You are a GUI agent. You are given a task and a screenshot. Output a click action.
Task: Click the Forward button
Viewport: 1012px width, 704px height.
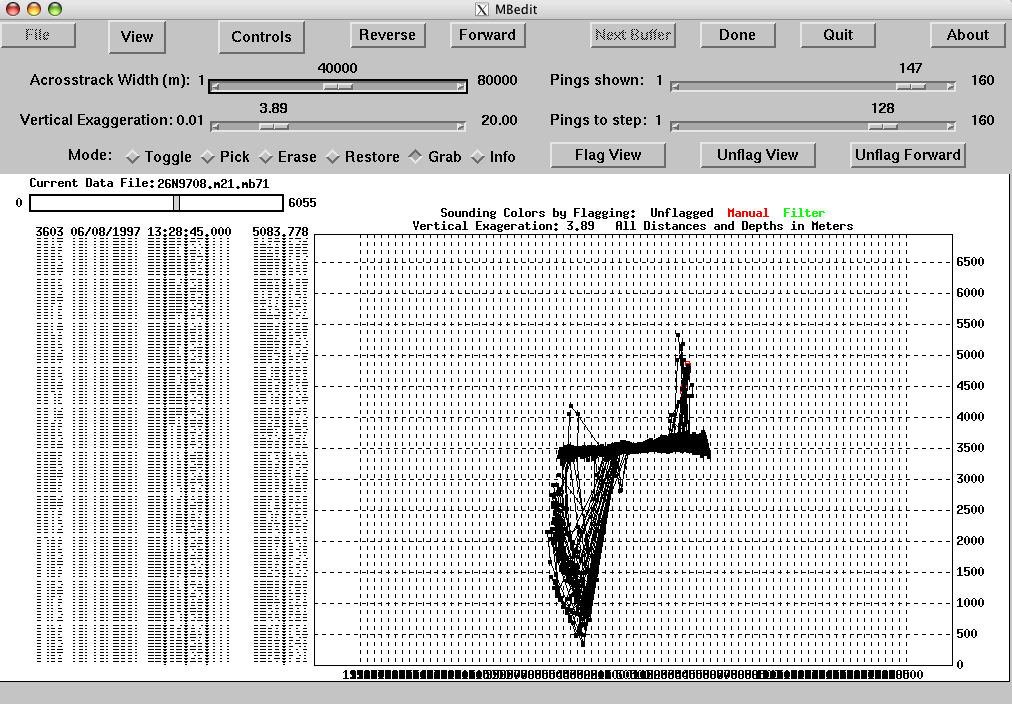[487, 35]
